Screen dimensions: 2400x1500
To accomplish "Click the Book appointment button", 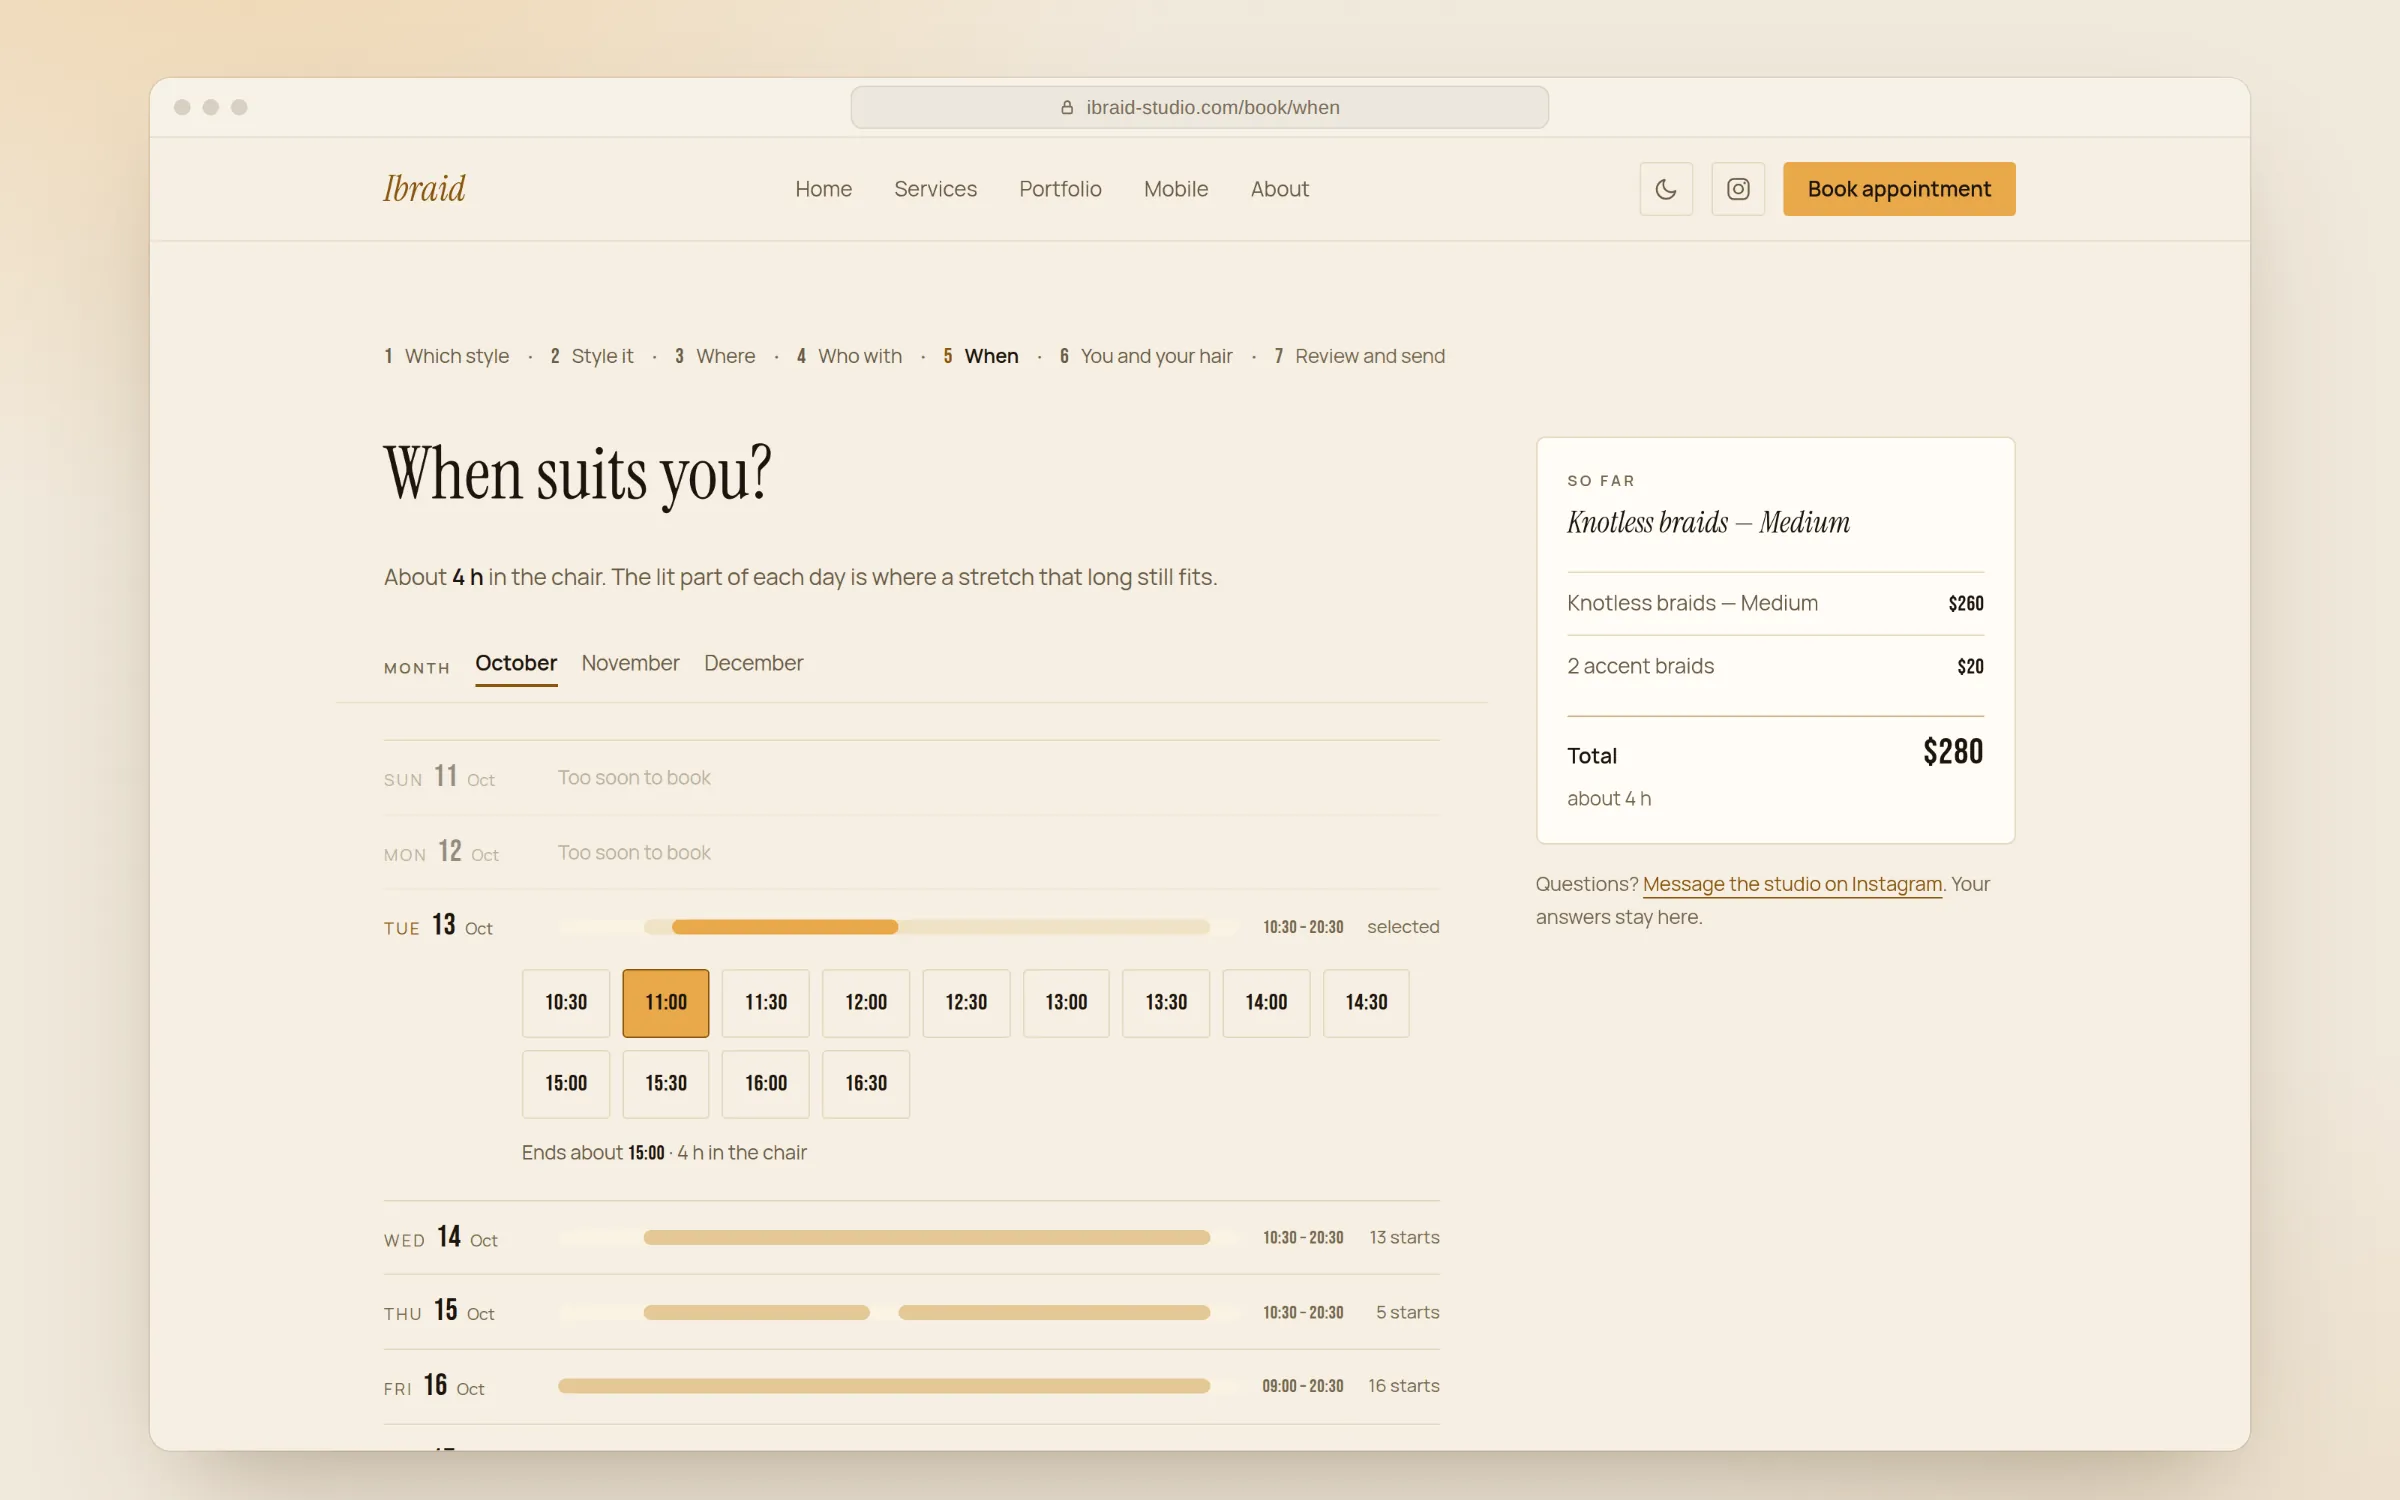I will 1899,189.
